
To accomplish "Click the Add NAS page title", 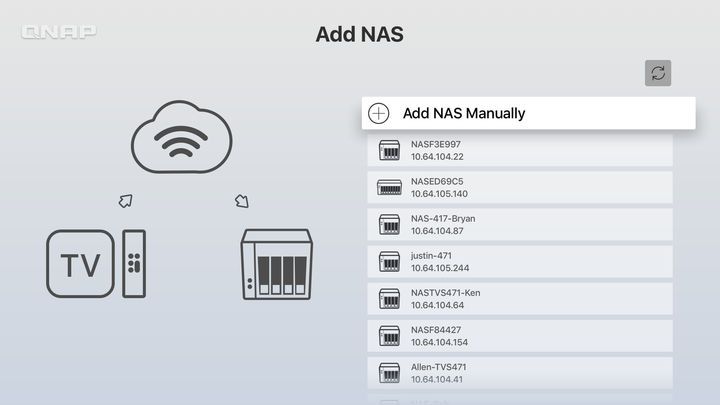I will point(360,34).
